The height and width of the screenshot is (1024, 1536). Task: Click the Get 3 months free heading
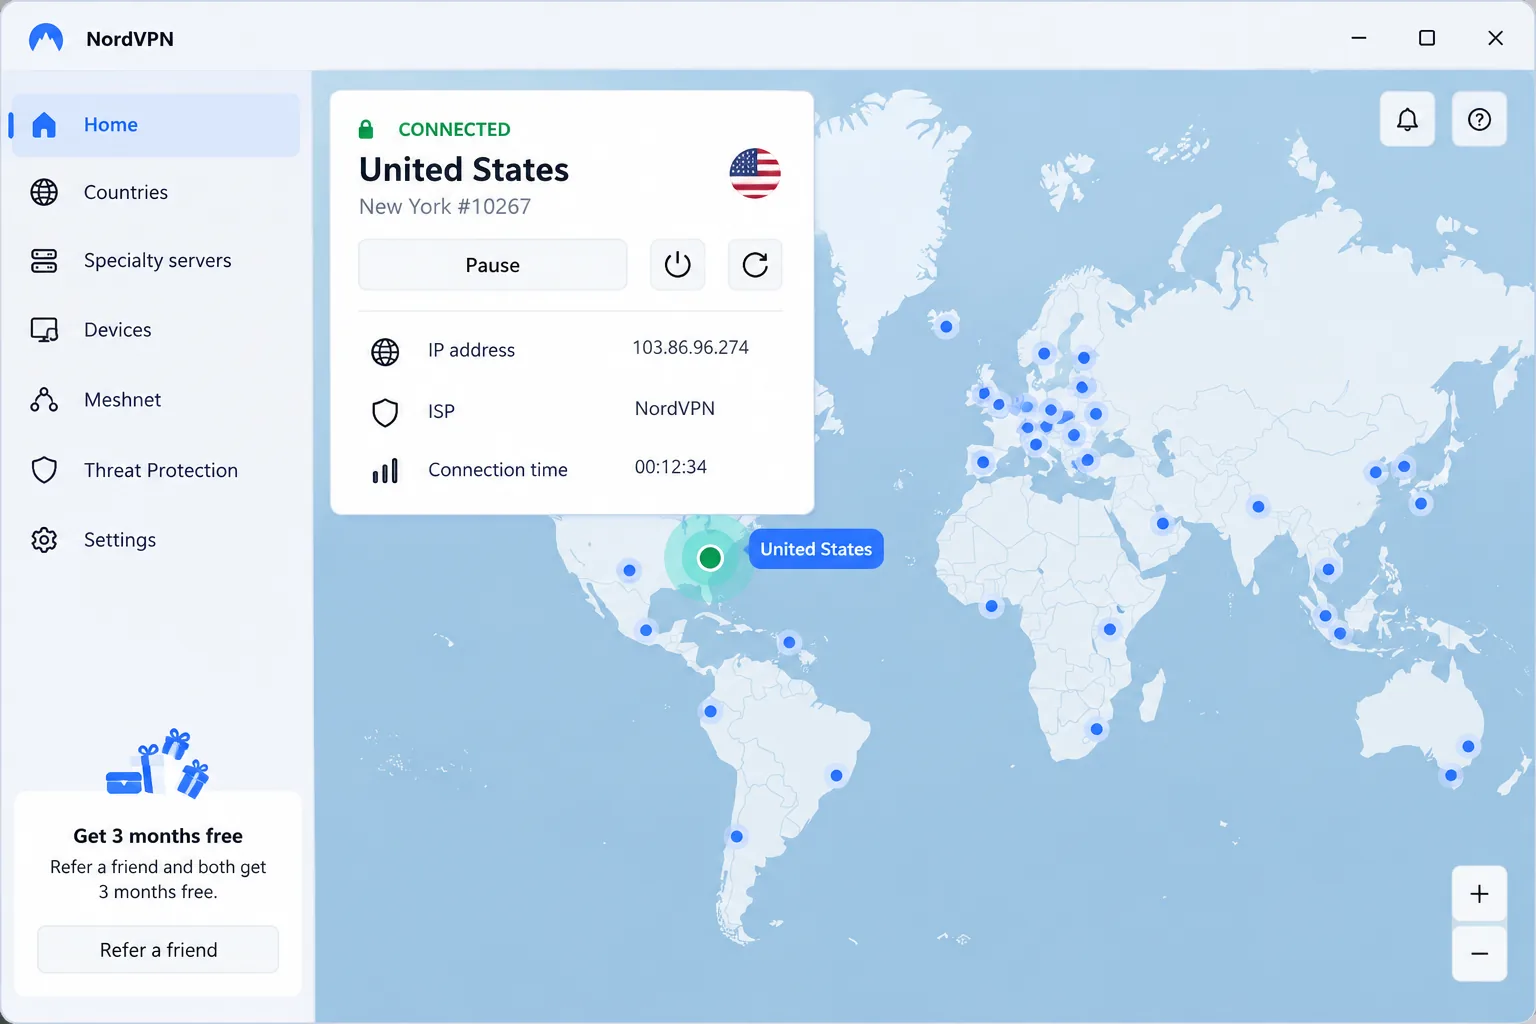[x=158, y=836]
